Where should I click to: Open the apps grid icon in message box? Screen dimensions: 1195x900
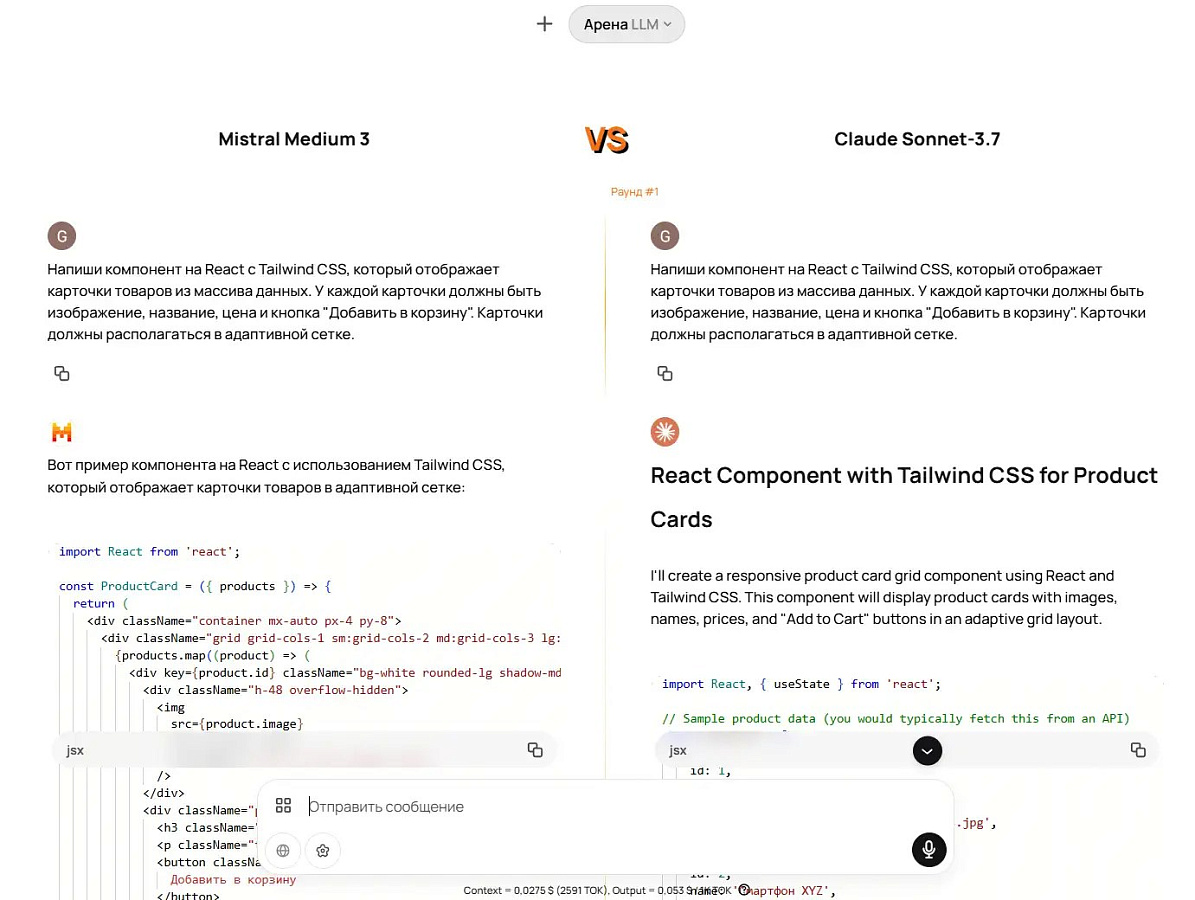tap(284, 806)
